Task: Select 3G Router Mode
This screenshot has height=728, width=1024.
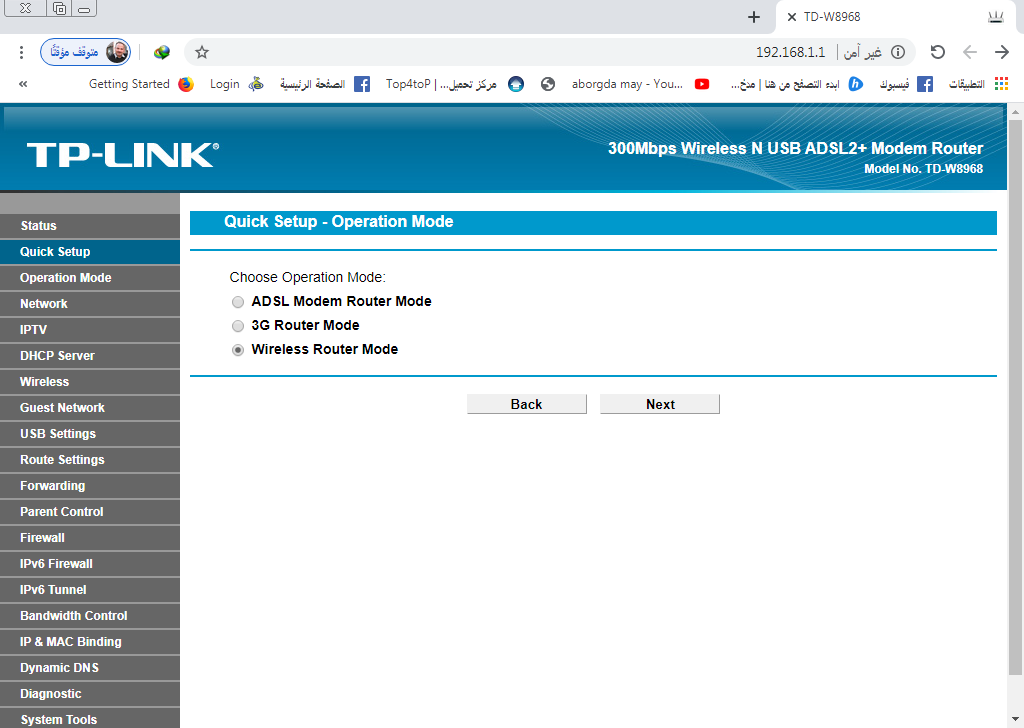Action: click(238, 325)
